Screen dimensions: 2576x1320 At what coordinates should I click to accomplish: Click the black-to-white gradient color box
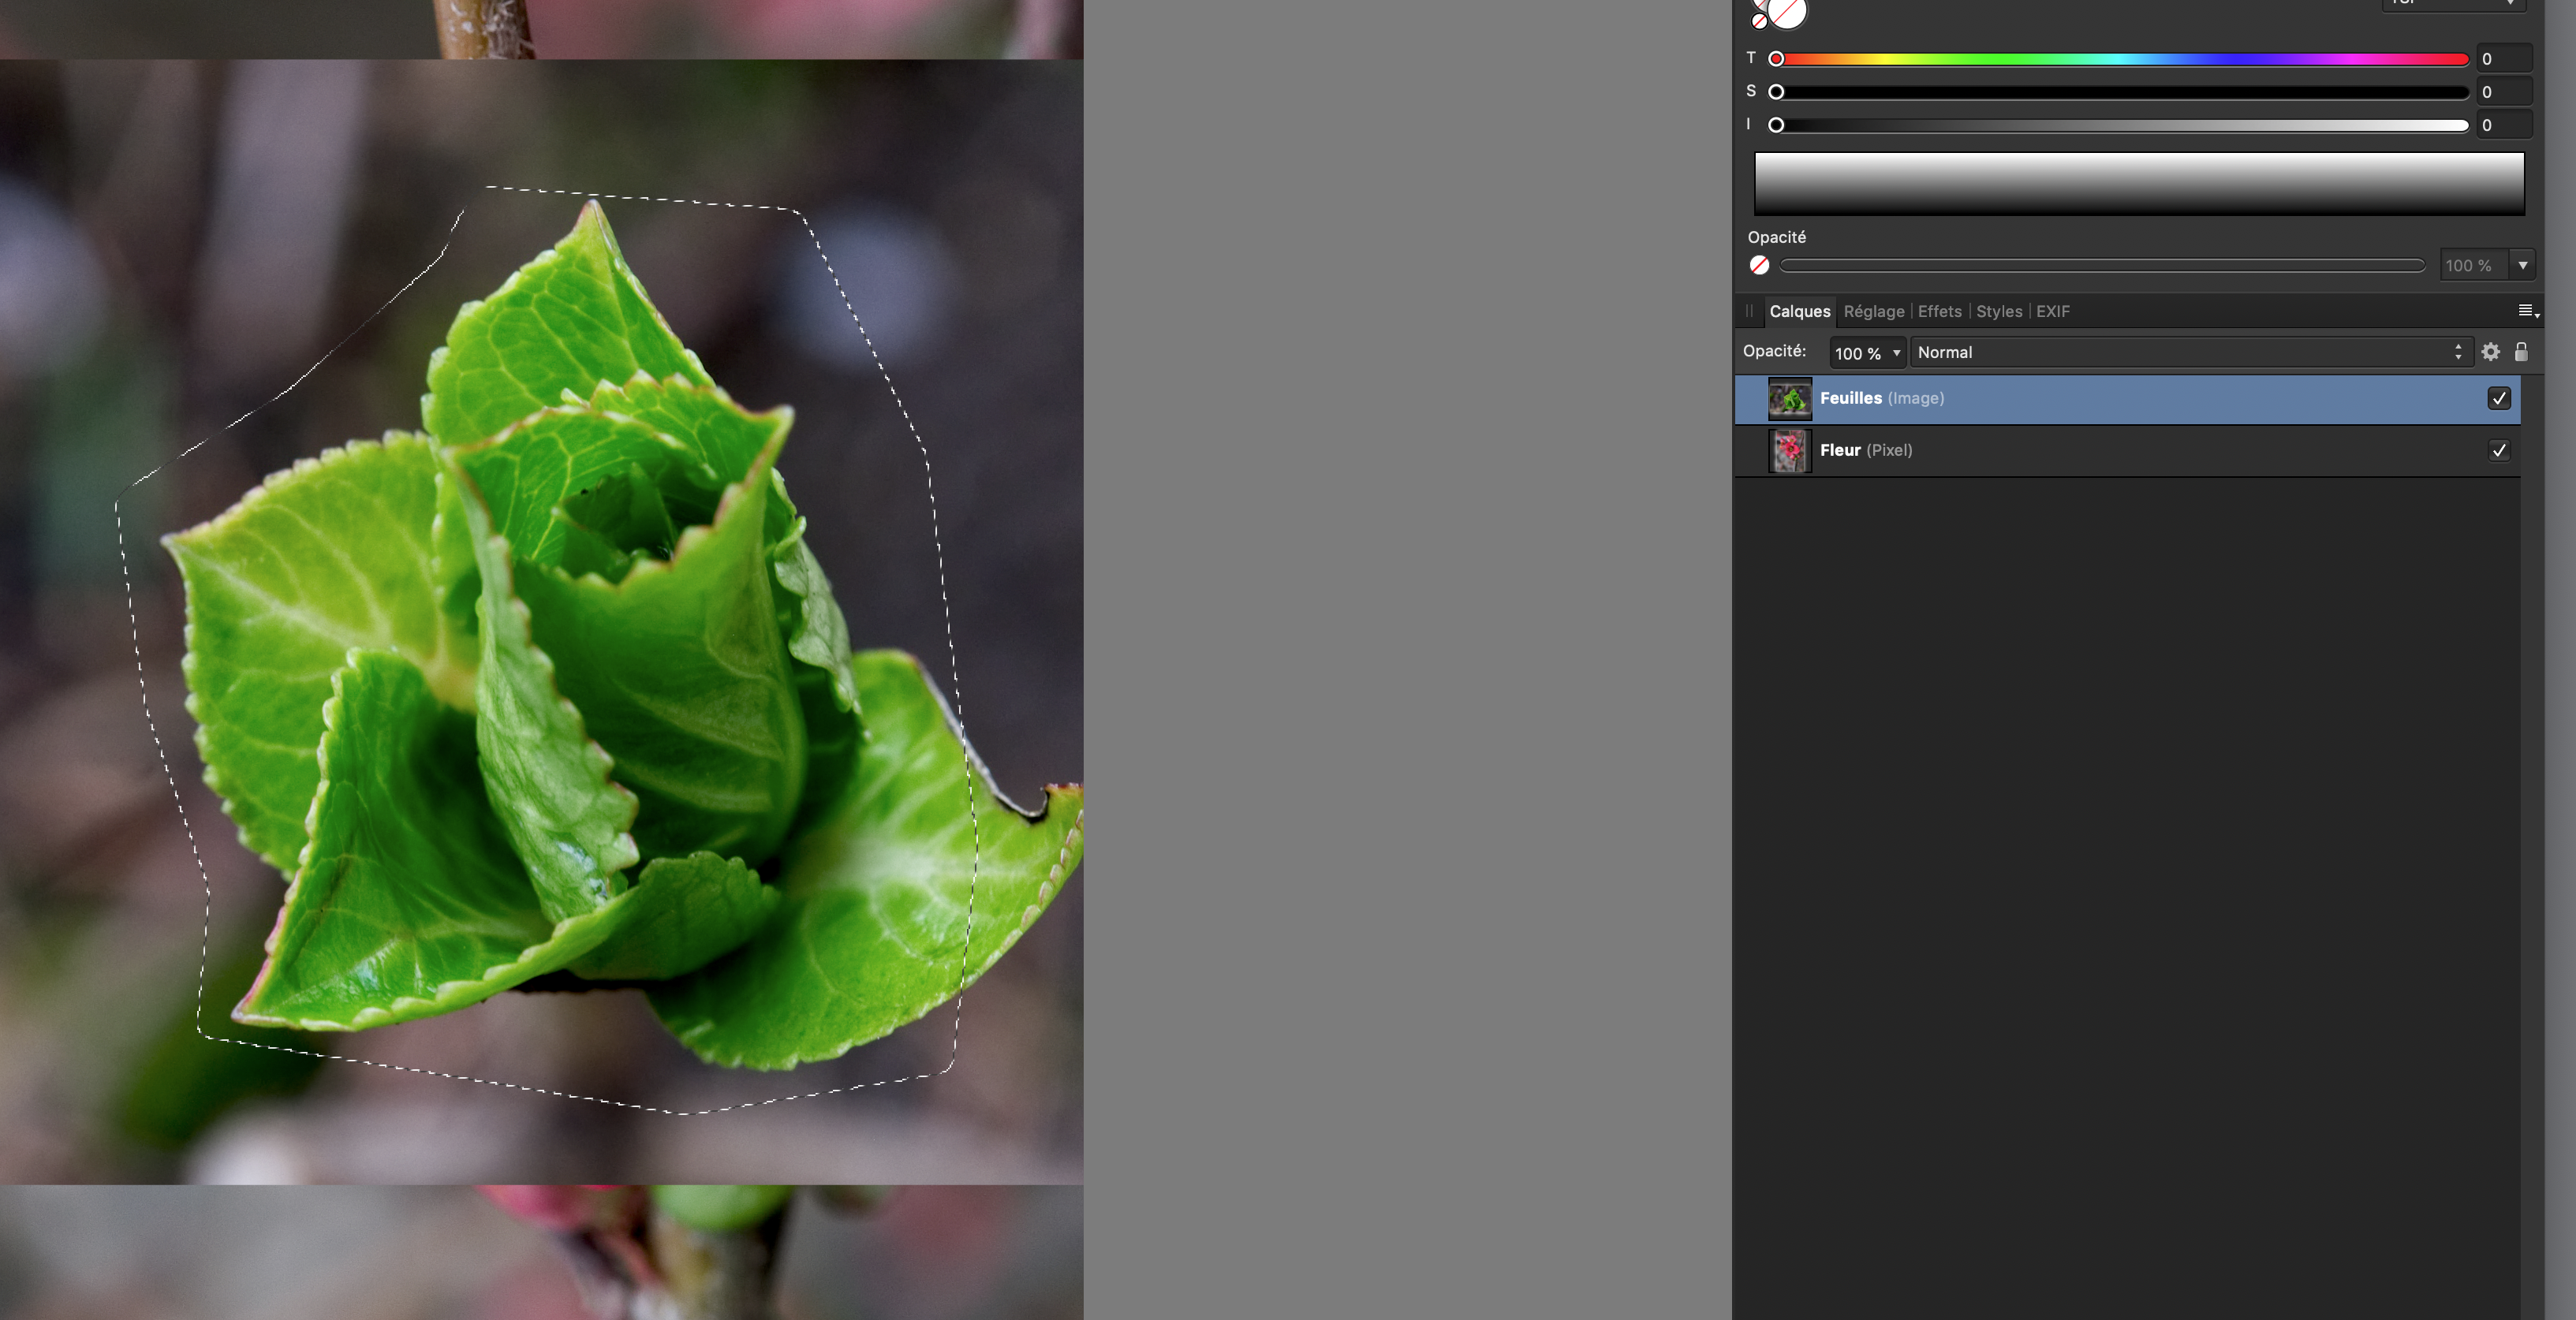coord(2139,183)
